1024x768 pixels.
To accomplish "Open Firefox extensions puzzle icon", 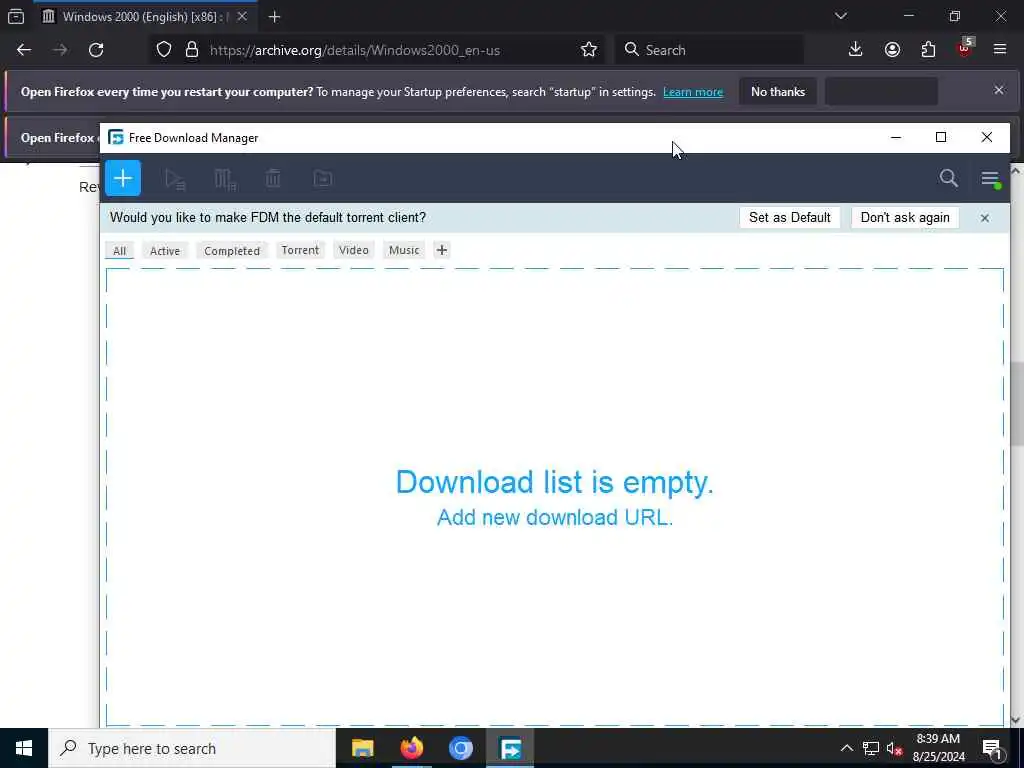I will (x=928, y=50).
